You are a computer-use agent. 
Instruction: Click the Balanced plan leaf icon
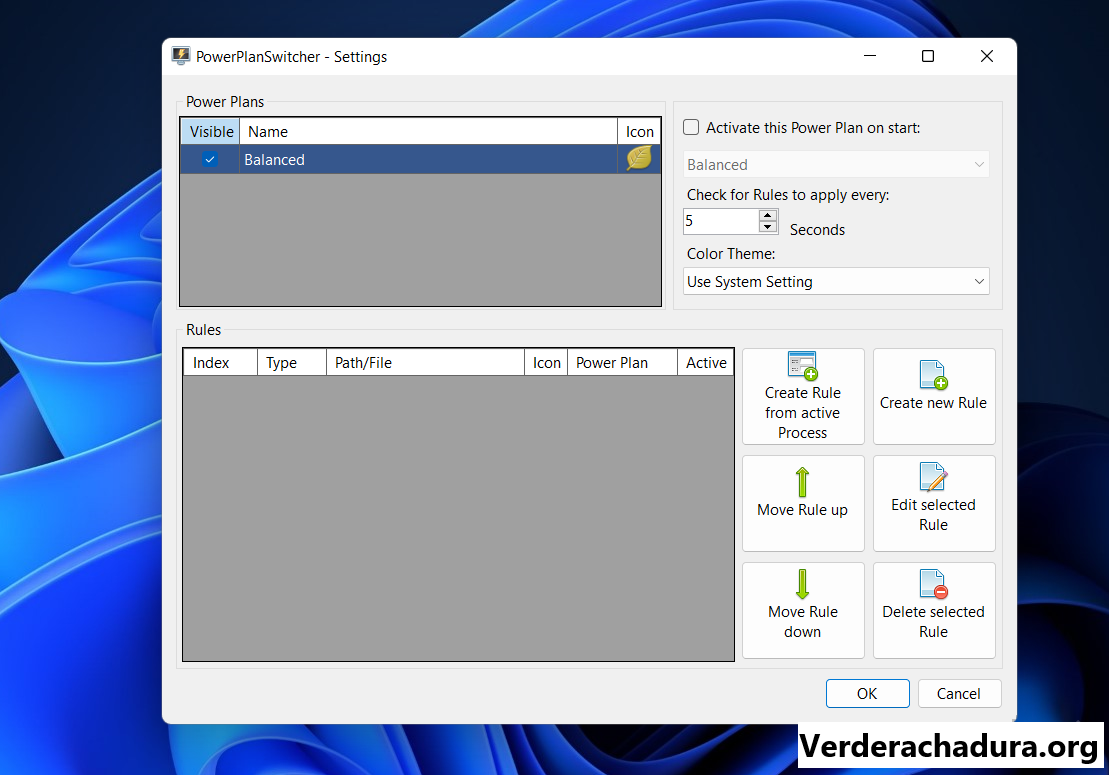point(639,158)
